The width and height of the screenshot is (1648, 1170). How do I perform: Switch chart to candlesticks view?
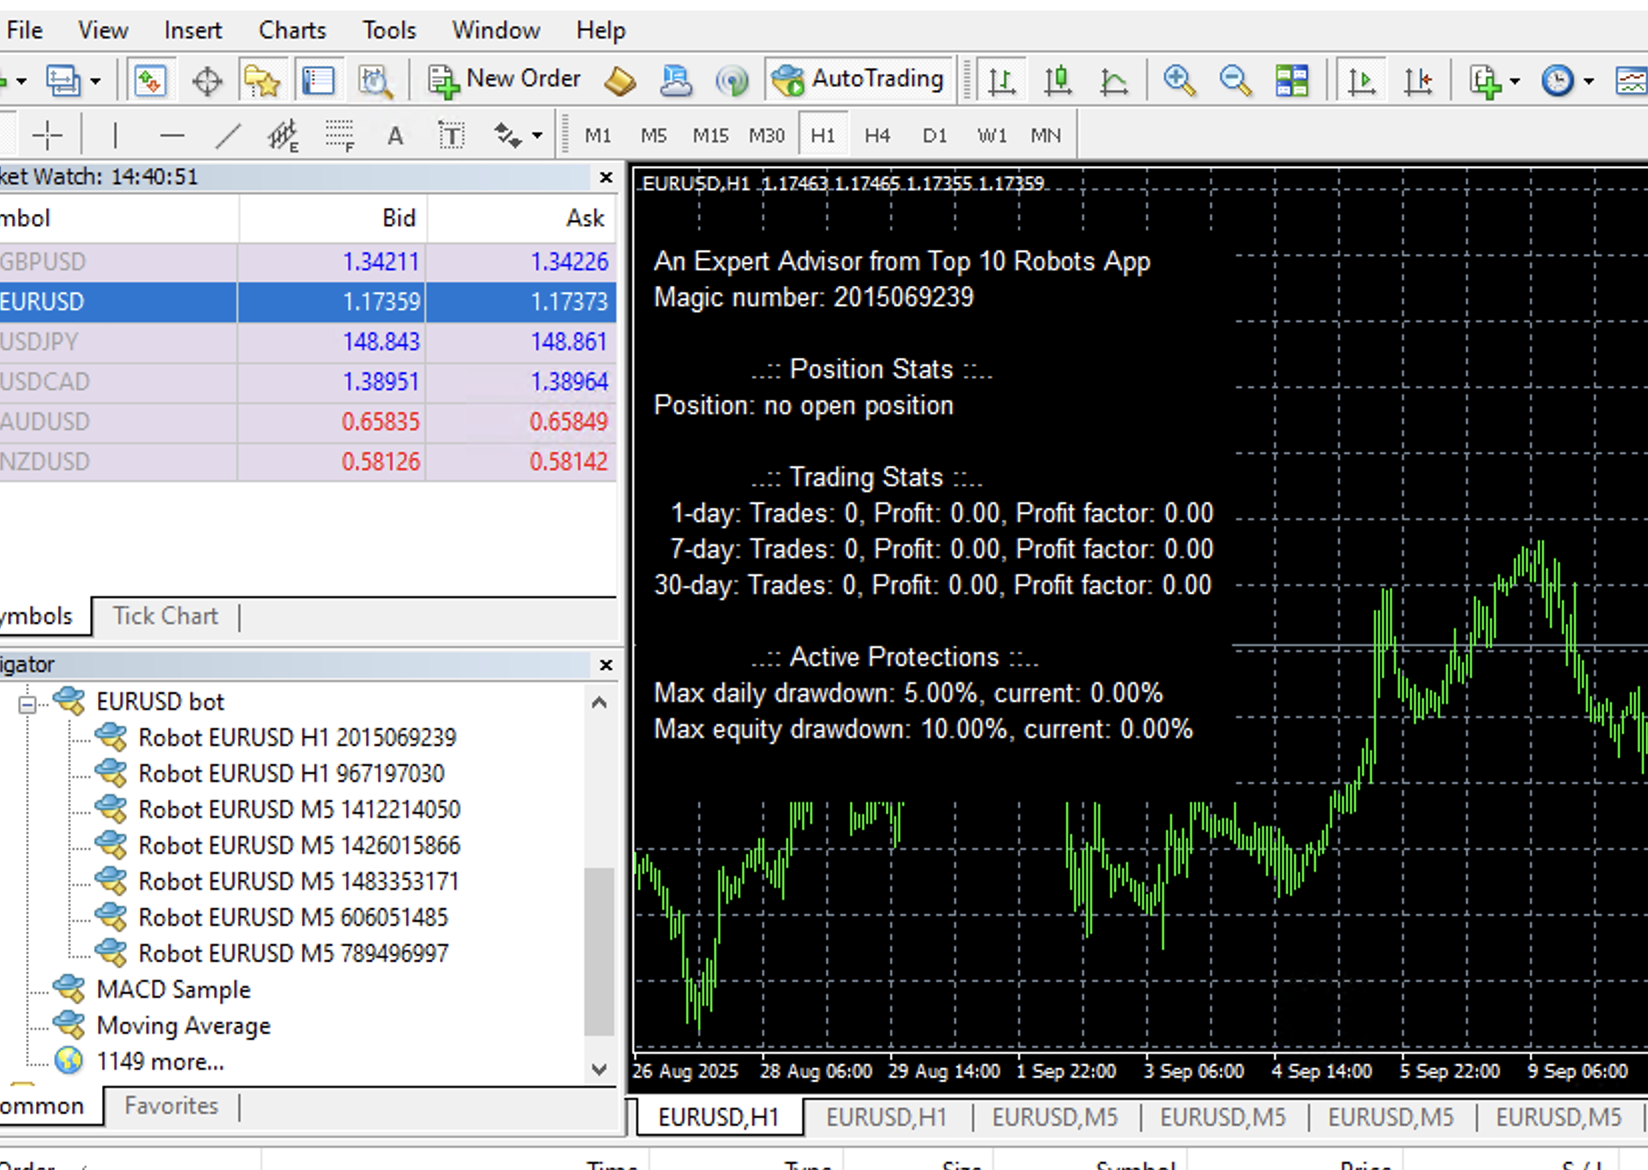click(1057, 80)
